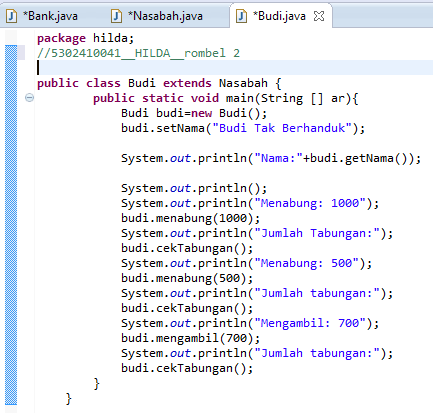
Task: Collapse the main method fold marker
Action: click(29, 98)
